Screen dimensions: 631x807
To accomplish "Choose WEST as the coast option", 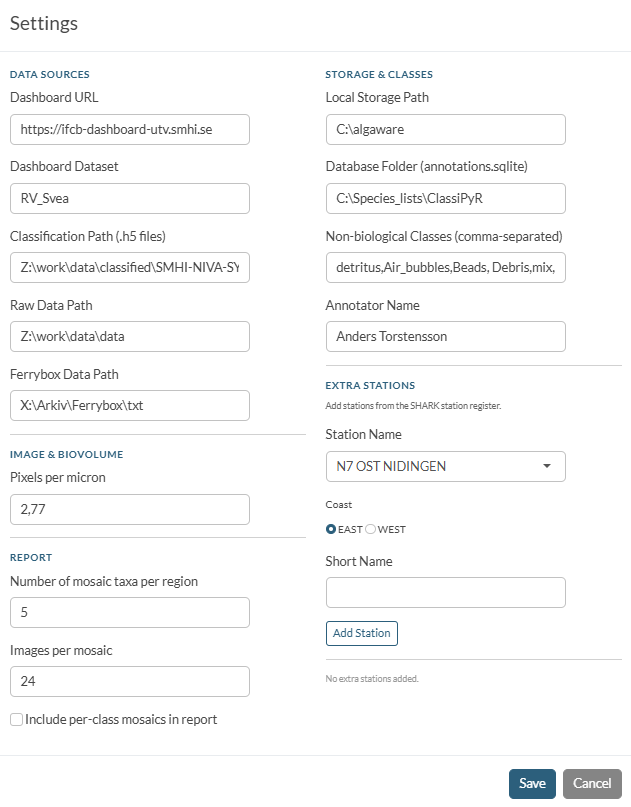I will [370, 529].
